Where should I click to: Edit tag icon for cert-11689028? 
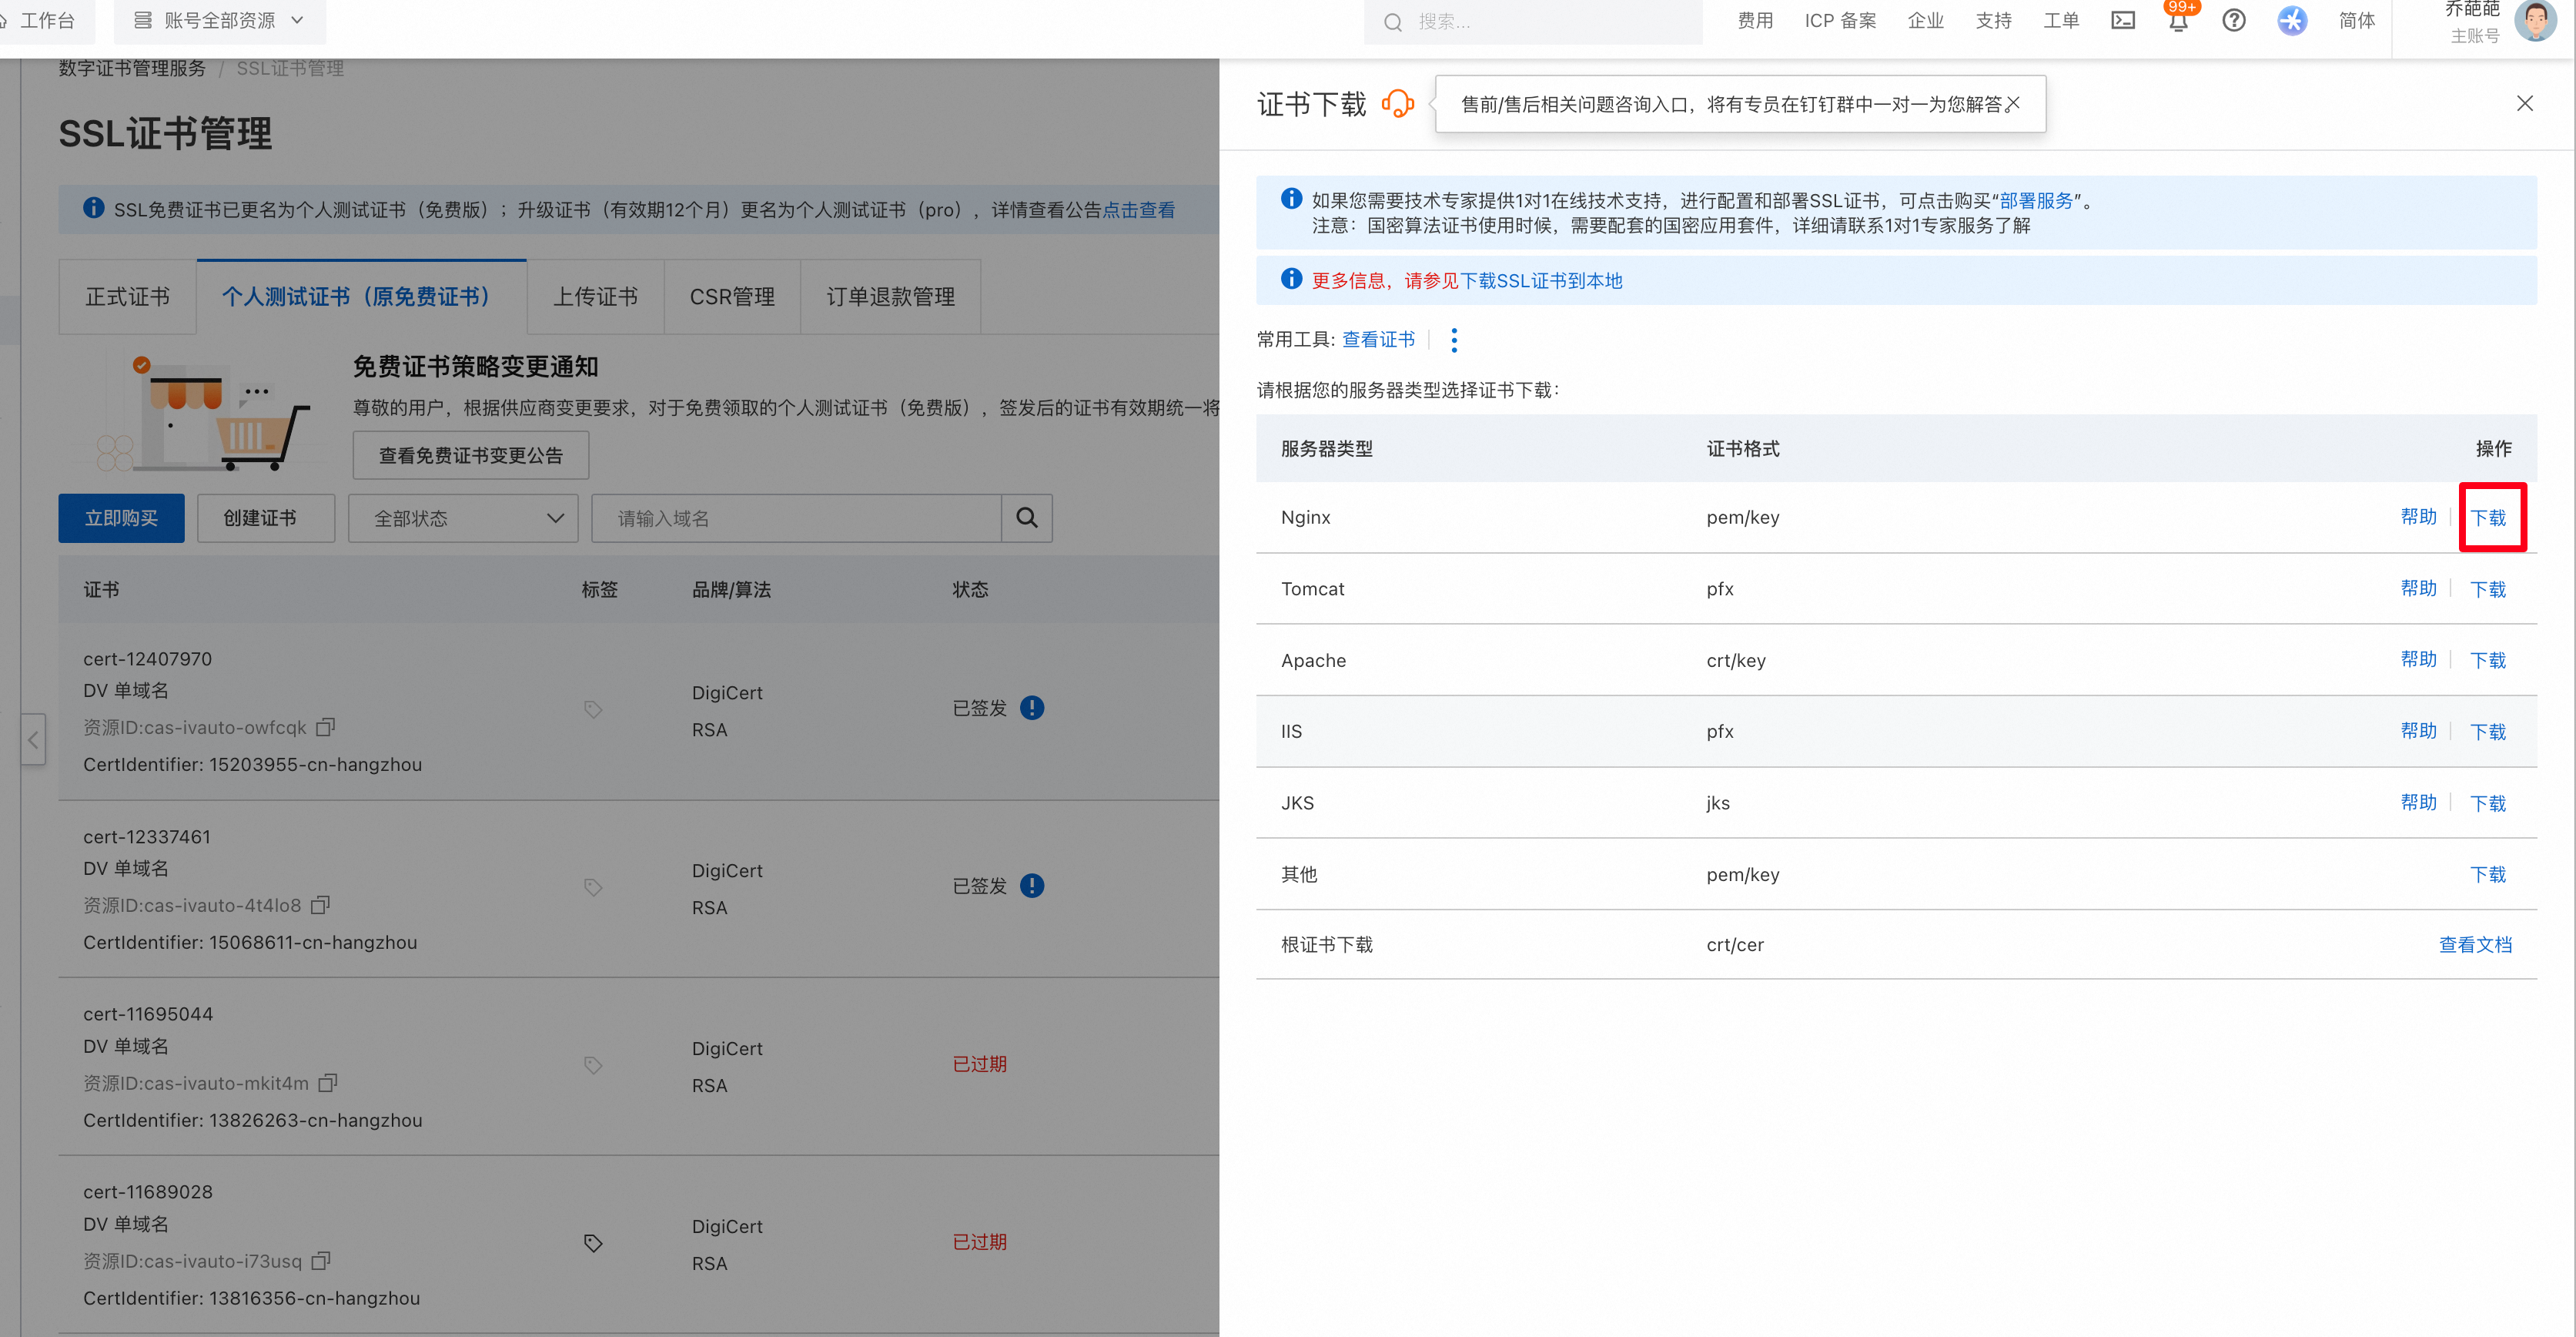(x=593, y=1243)
